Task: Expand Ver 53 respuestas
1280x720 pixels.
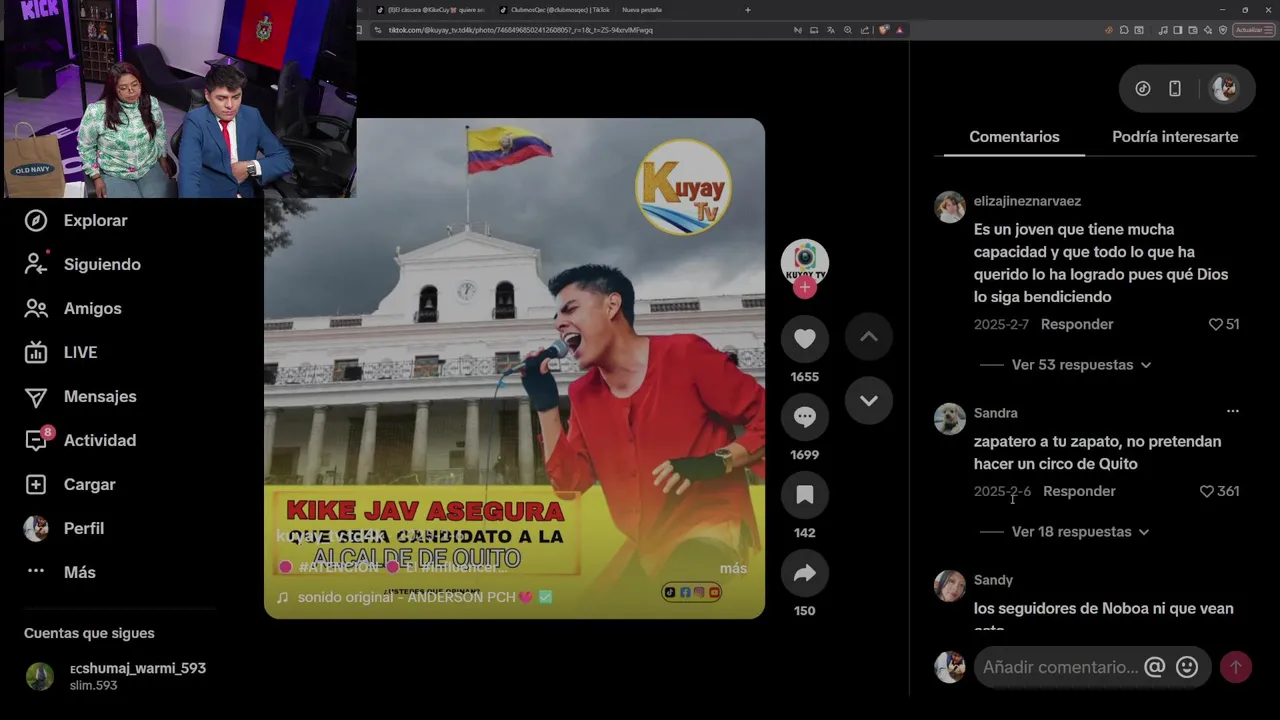Action: (1081, 365)
